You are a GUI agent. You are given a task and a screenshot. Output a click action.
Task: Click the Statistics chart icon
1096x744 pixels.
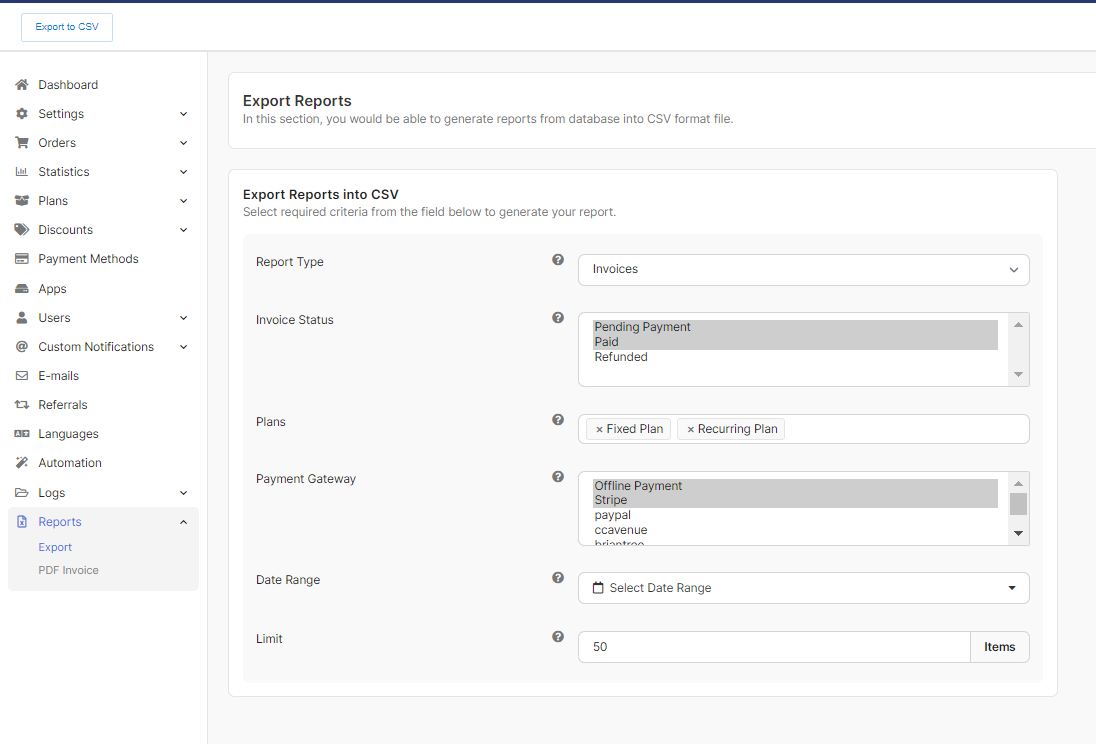point(22,171)
